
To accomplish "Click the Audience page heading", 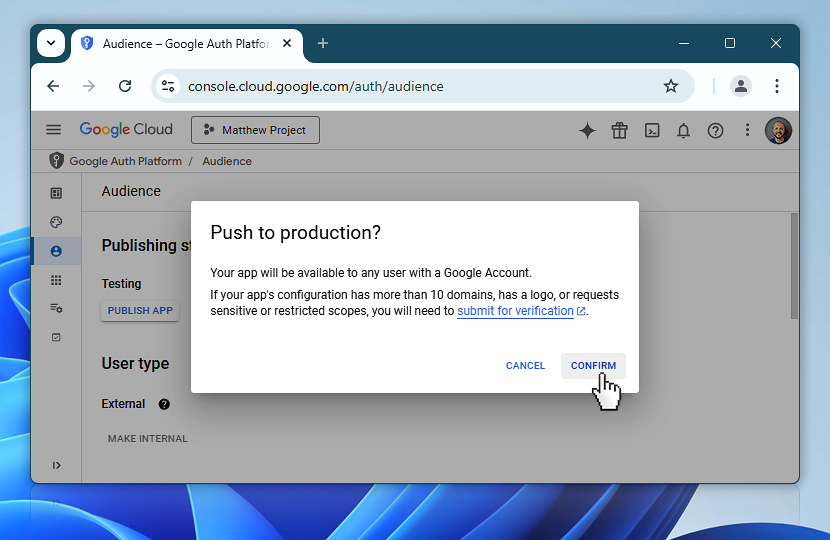I will point(131,191).
